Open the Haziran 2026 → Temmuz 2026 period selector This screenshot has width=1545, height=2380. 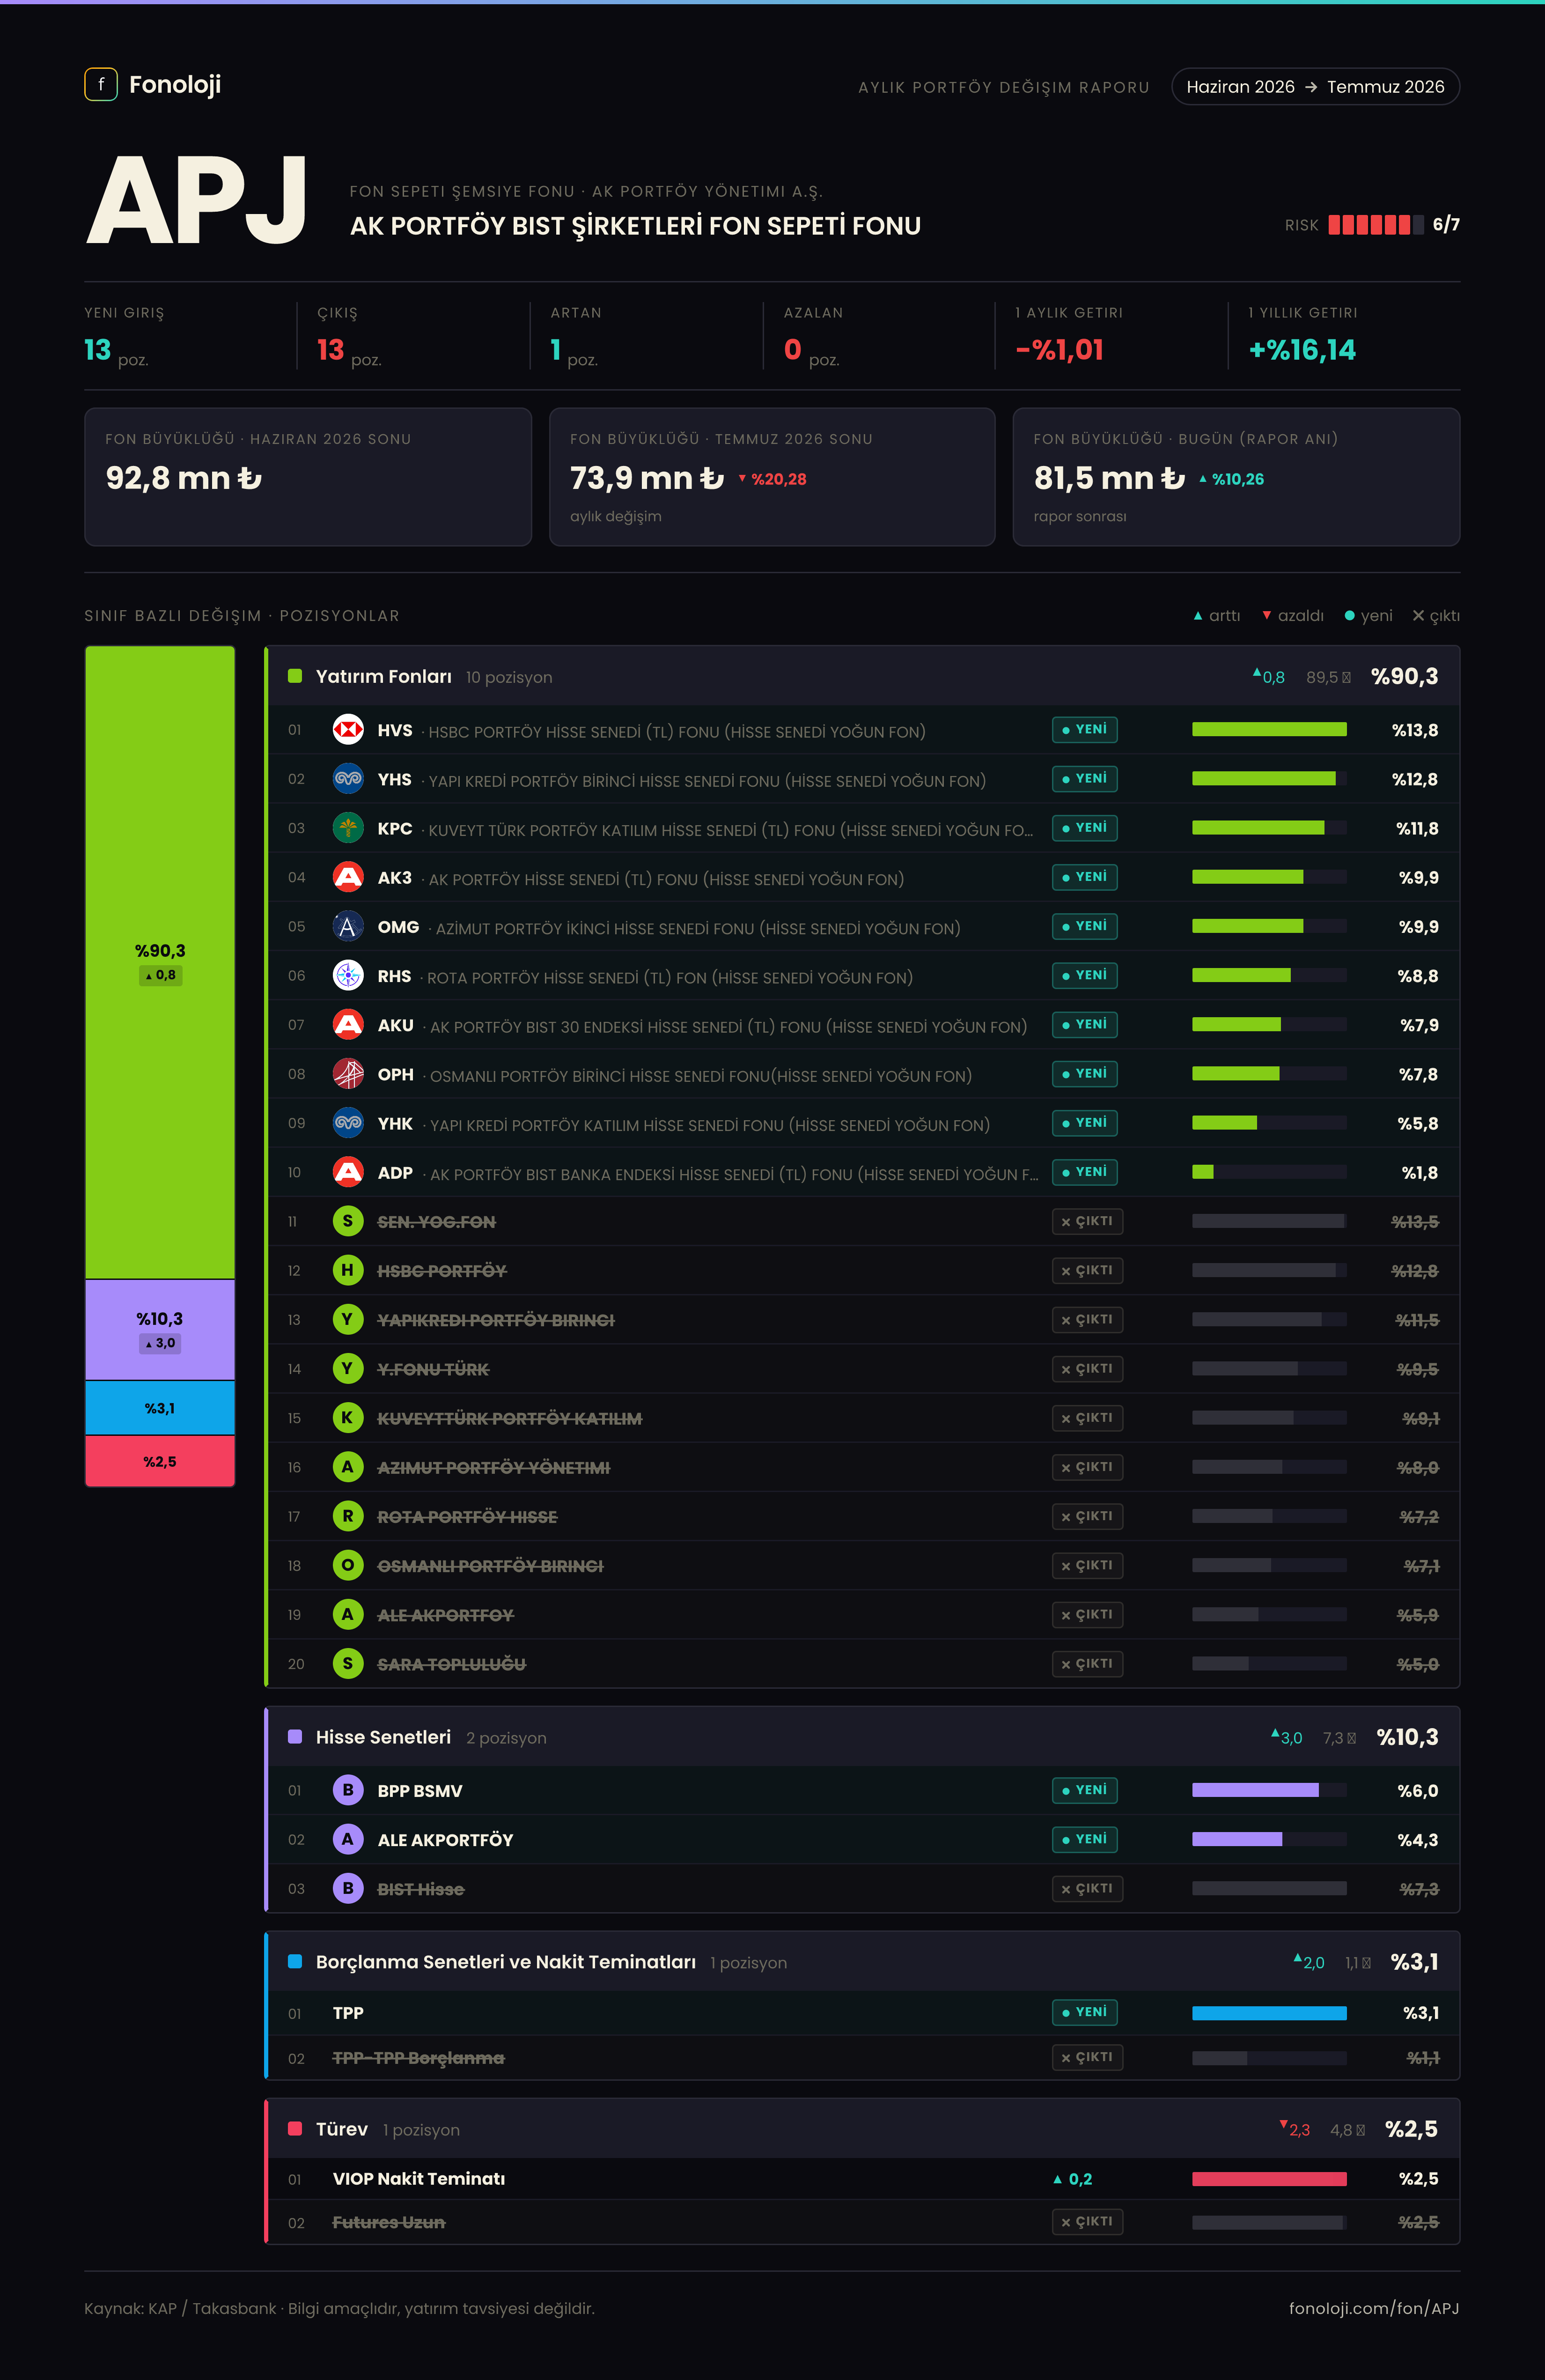tap(1315, 87)
